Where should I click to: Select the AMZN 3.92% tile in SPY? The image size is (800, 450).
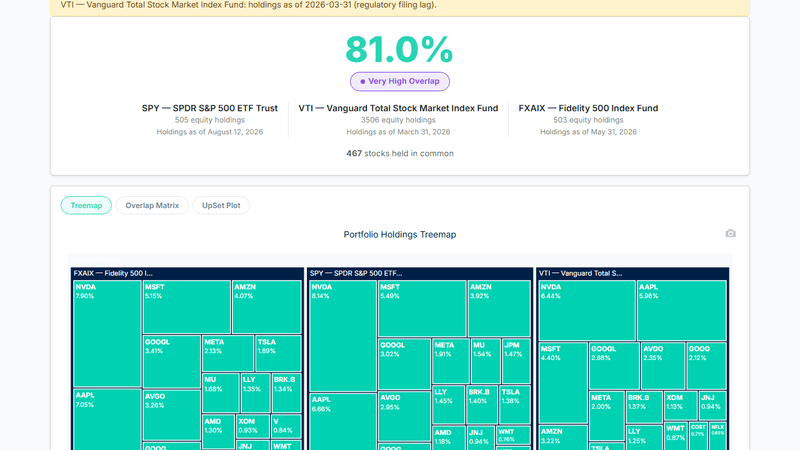pyautogui.click(x=499, y=308)
